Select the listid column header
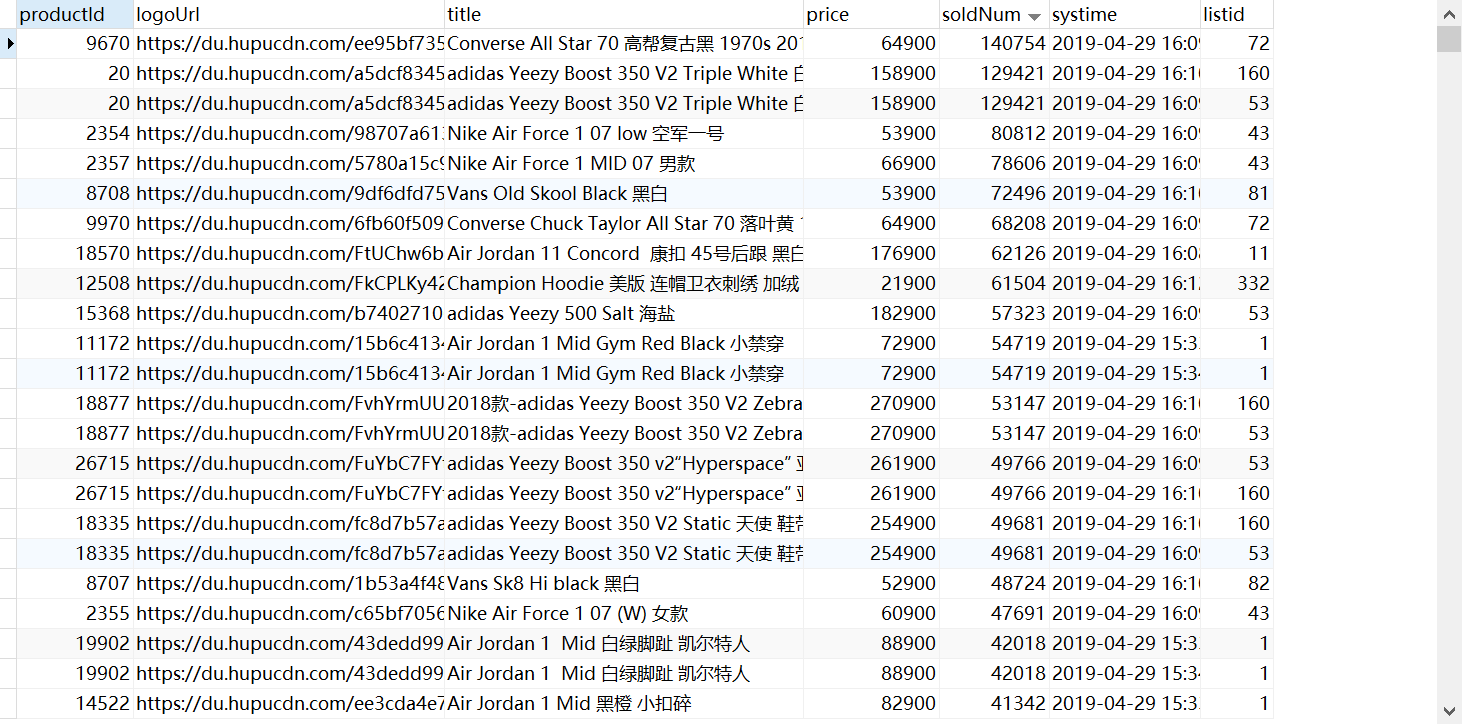Screen dimensions: 1462x724 tap(1237, 14)
